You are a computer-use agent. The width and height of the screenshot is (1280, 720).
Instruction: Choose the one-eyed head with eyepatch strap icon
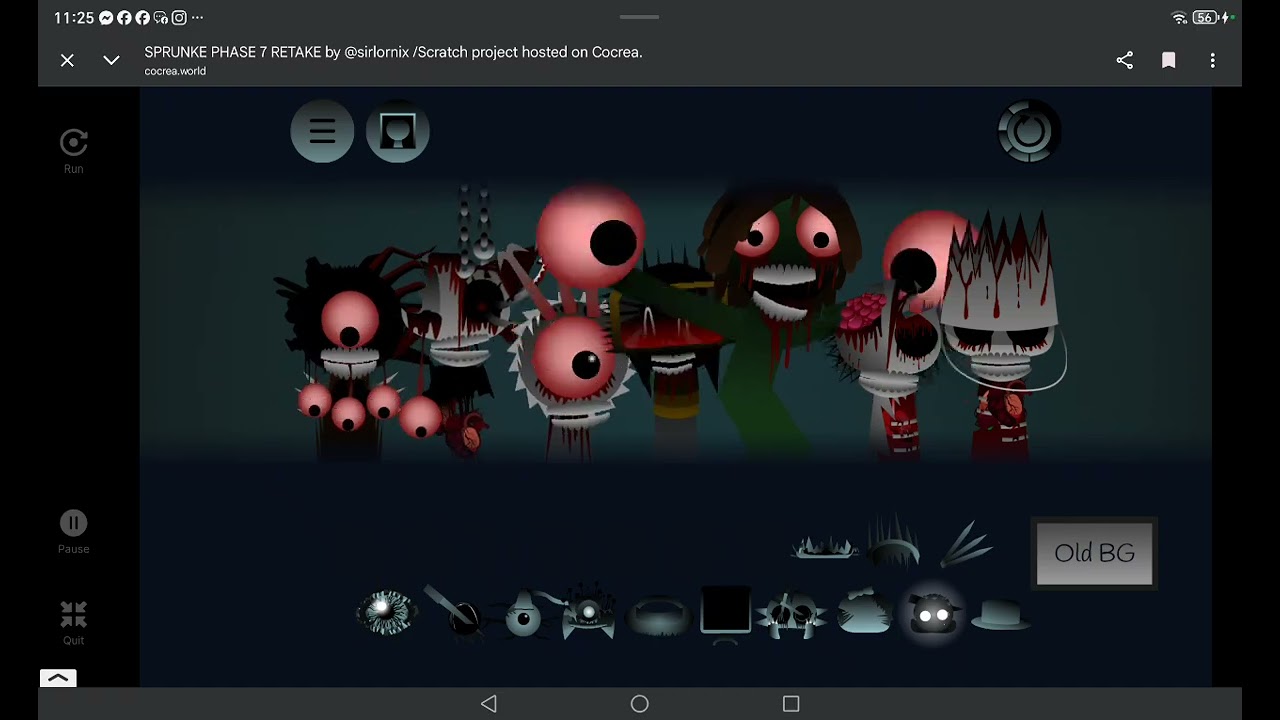tap(523, 614)
